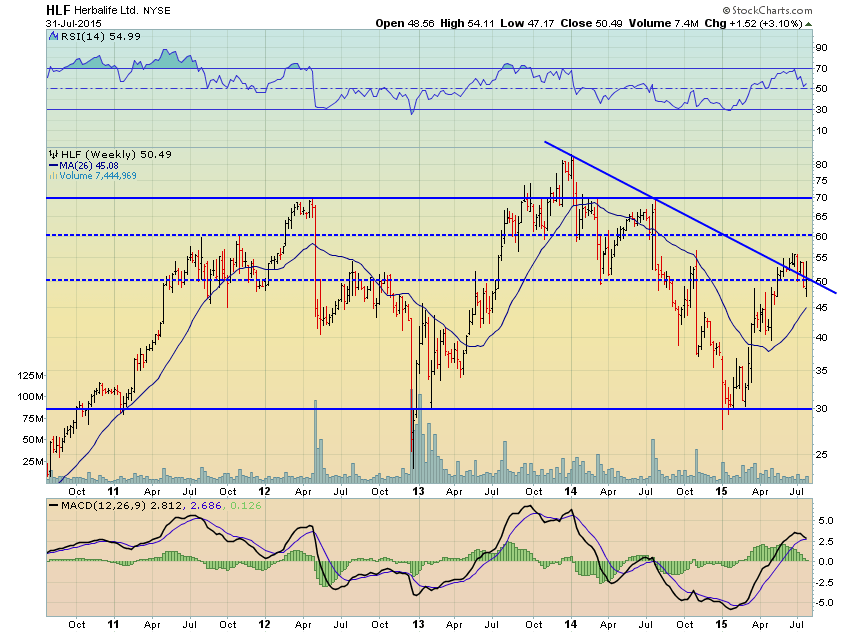Screen dimensions: 850x633
Task: Click the MACD axis label 0.0
Action: pyautogui.click(x=826, y=562)
